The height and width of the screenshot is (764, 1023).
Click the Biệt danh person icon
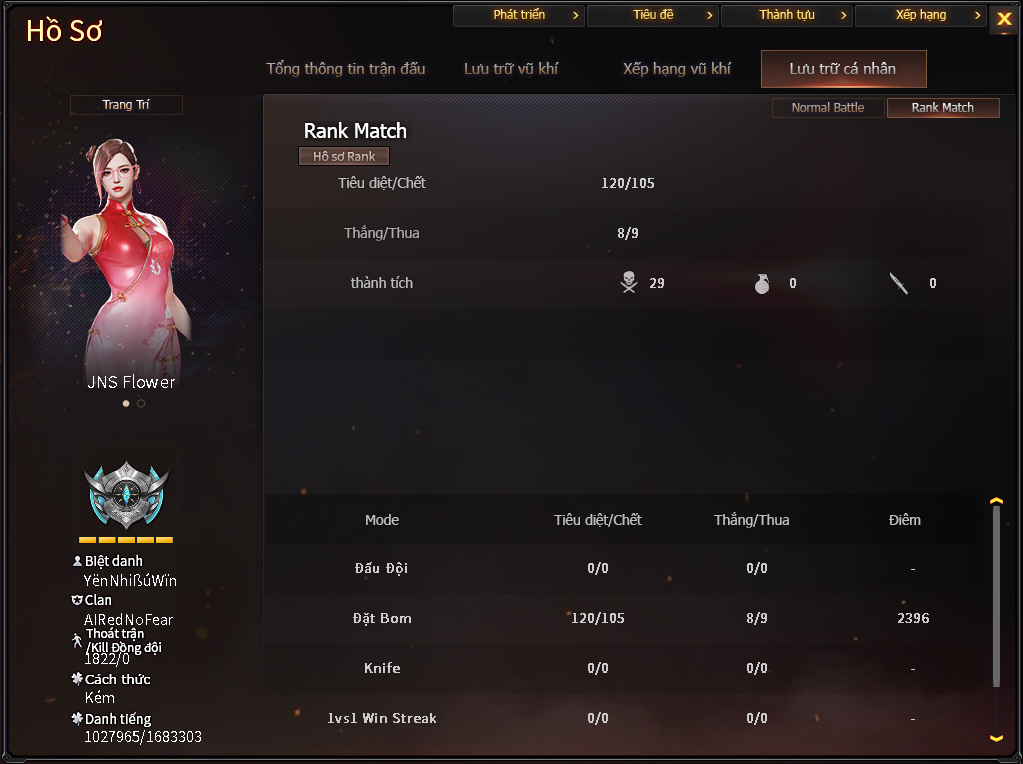77,560
